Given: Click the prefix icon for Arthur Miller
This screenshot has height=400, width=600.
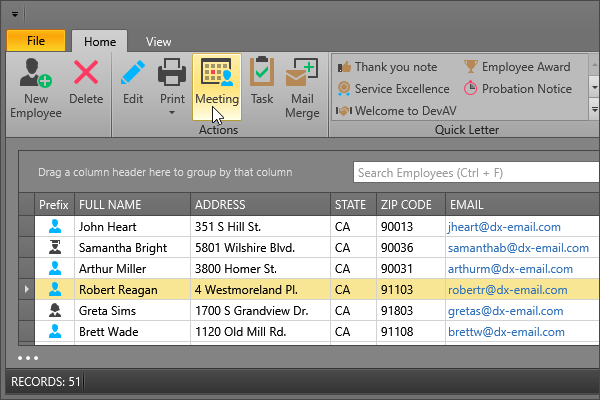Looking at the screenshot, I should click(x=55, y=269).
